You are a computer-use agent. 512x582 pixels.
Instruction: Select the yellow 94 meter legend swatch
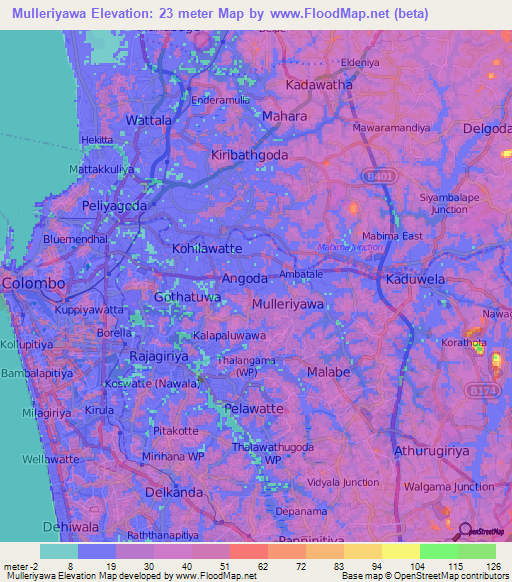click(401, 551)
